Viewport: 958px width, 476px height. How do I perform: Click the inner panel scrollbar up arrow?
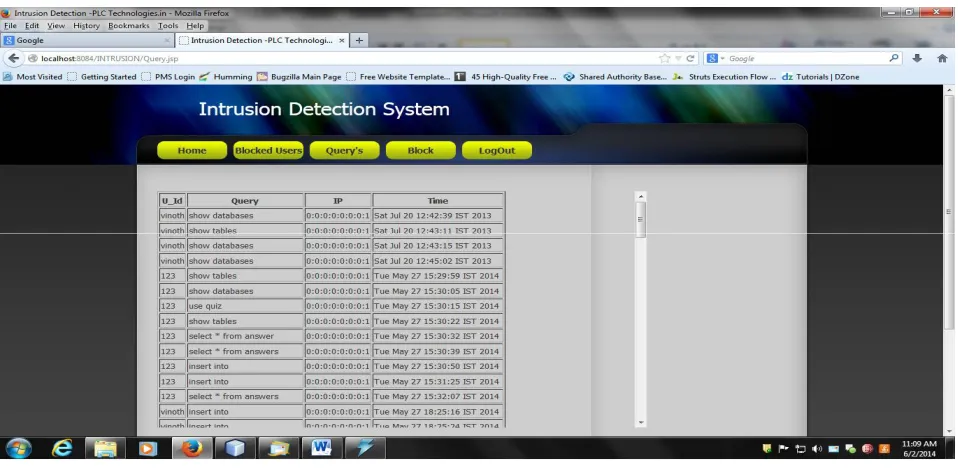click(x=641, y=197)
